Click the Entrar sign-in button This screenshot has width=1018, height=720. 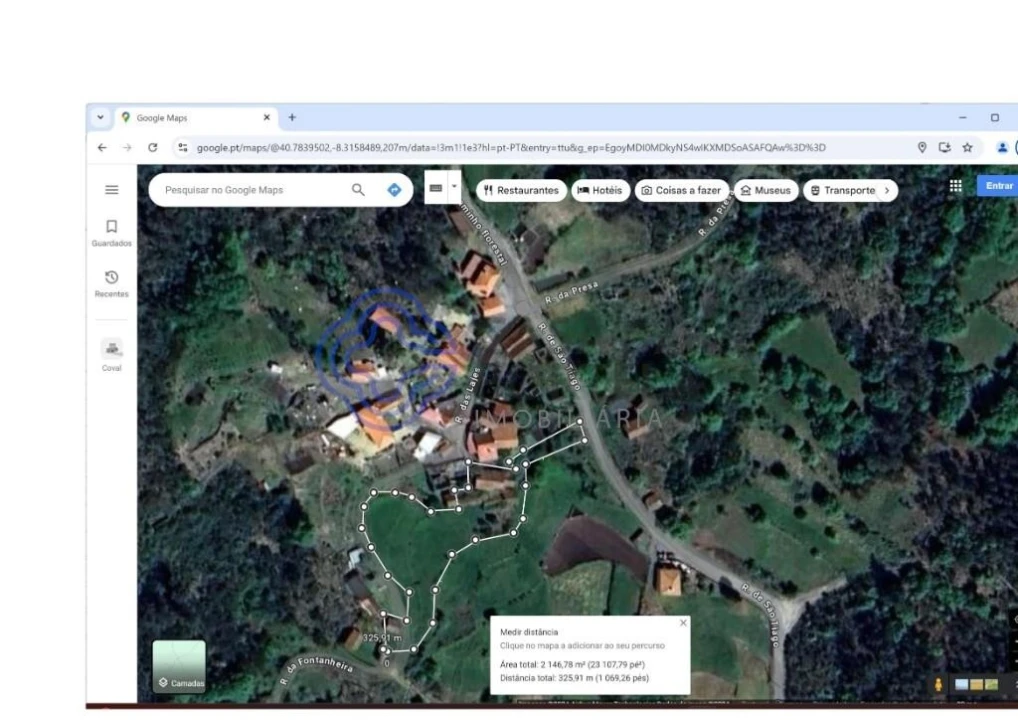click(998, 186)
